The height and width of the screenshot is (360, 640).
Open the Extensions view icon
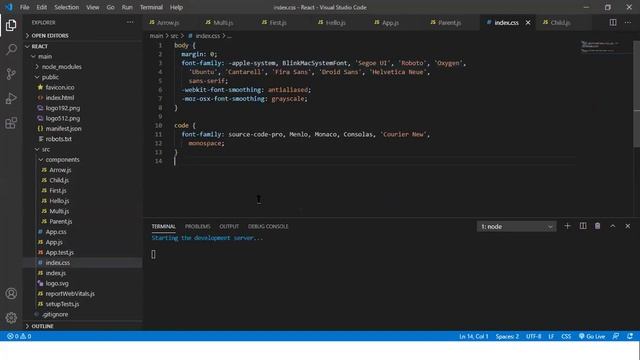11,123
